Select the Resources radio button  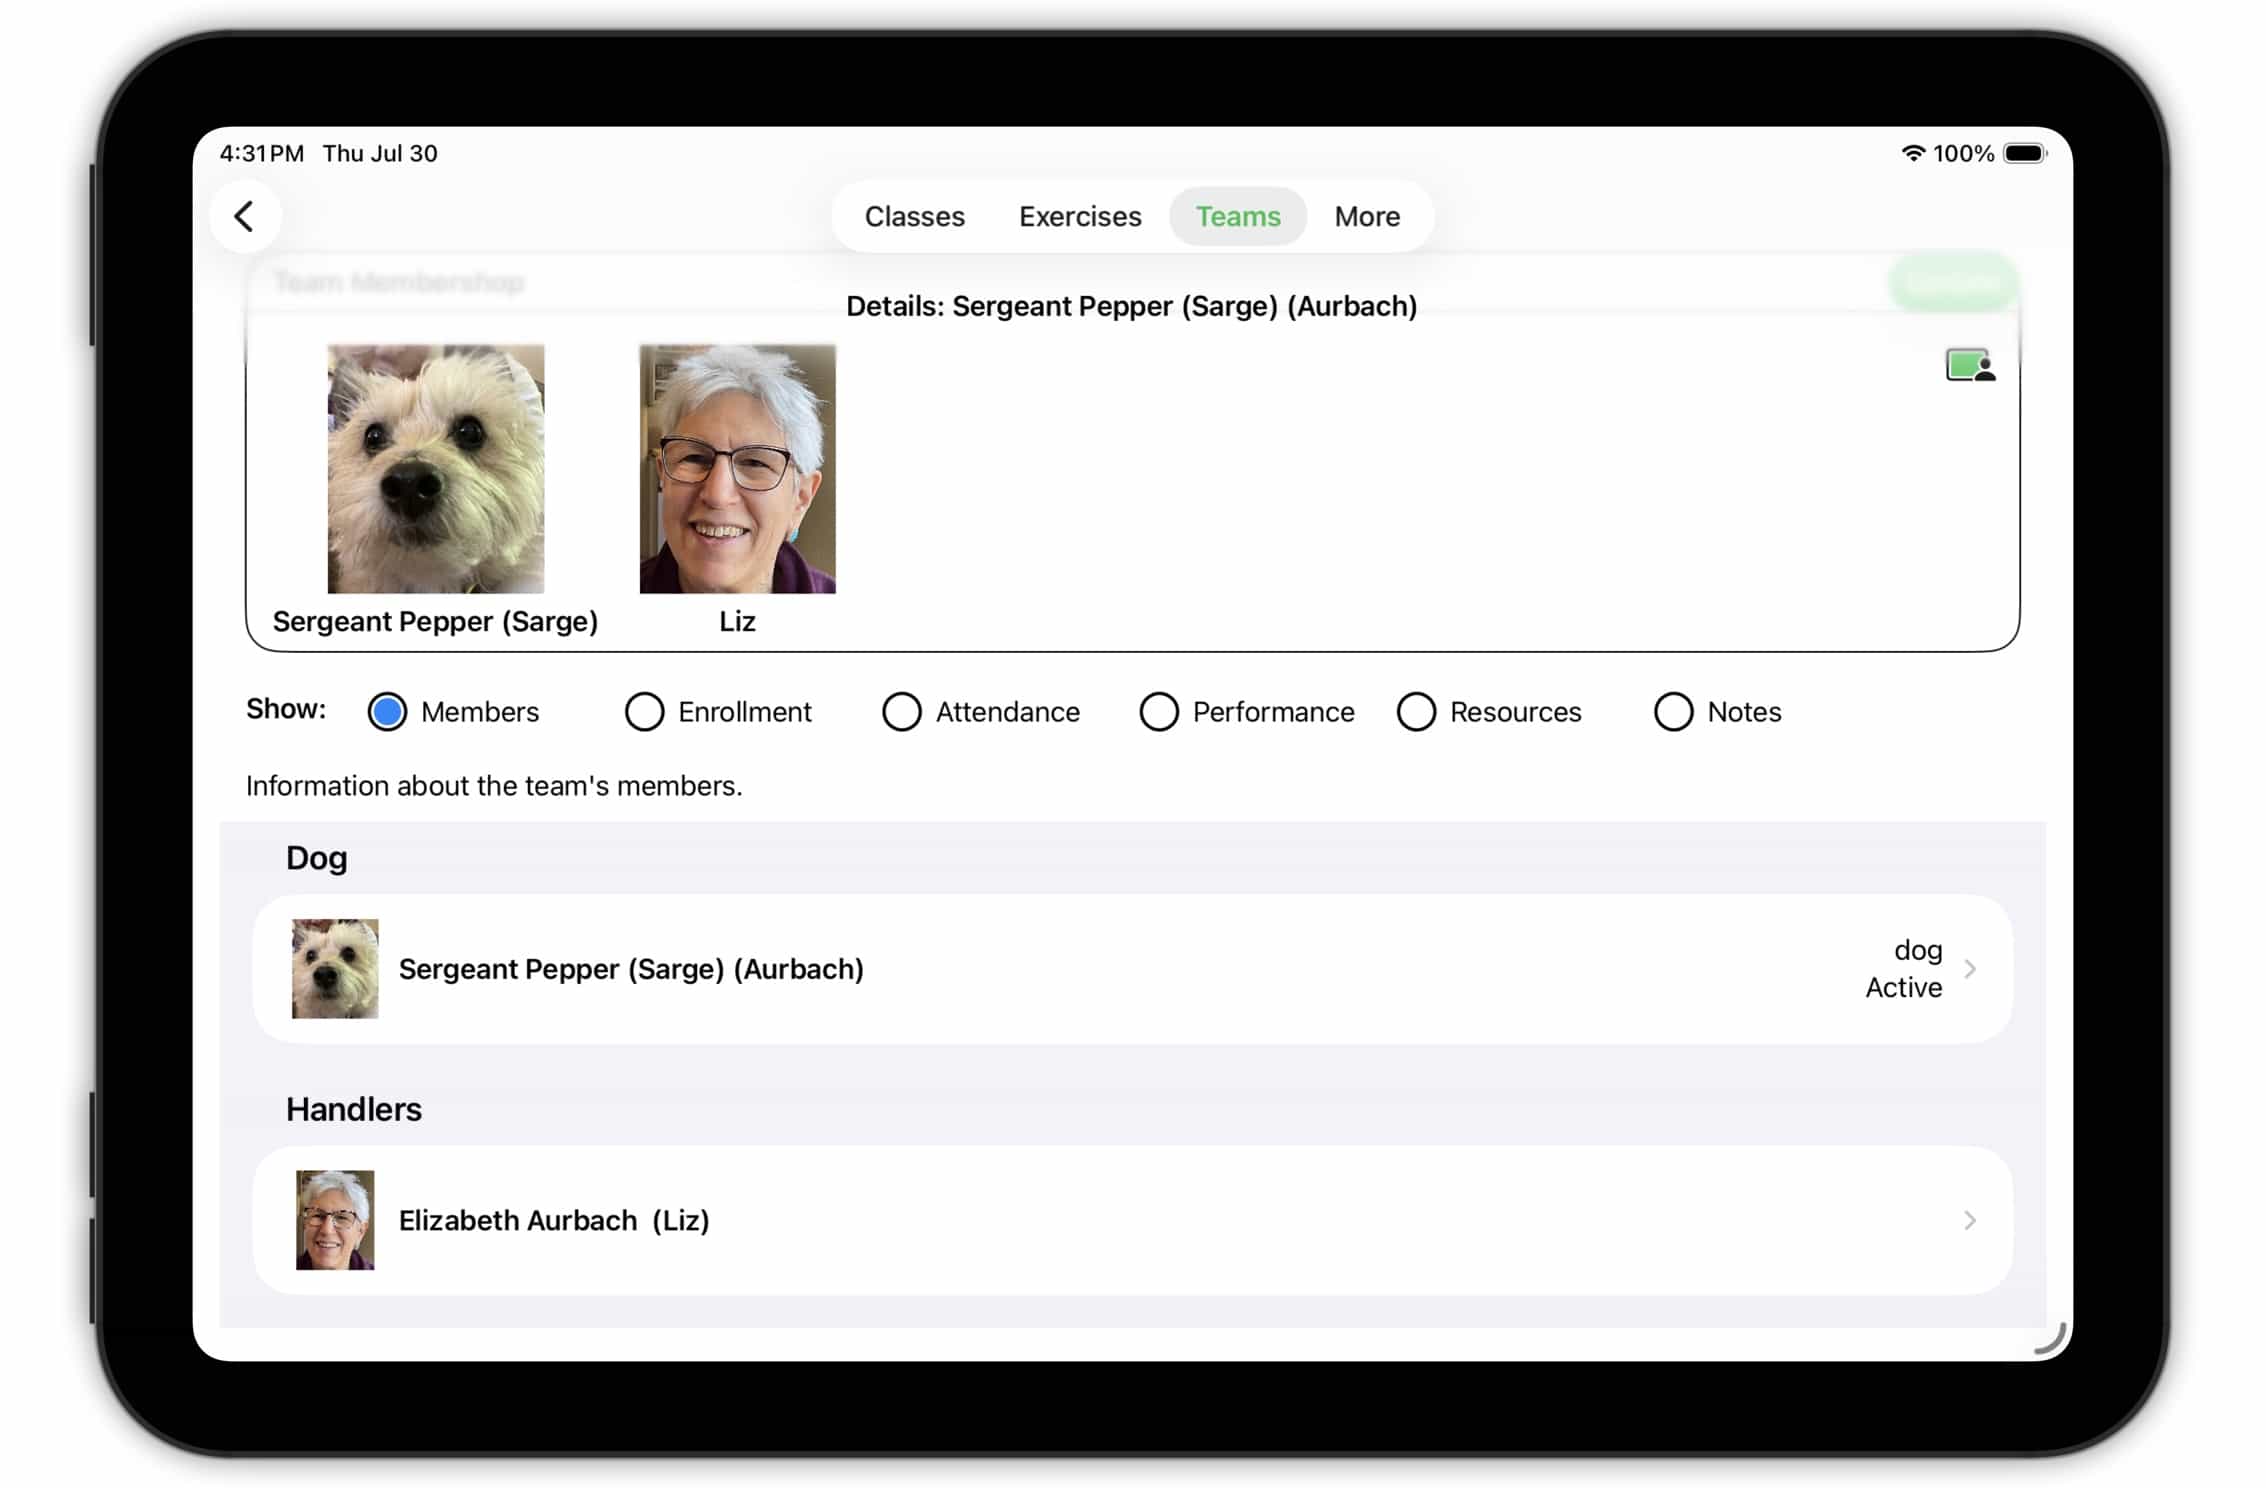[1416, 712]
